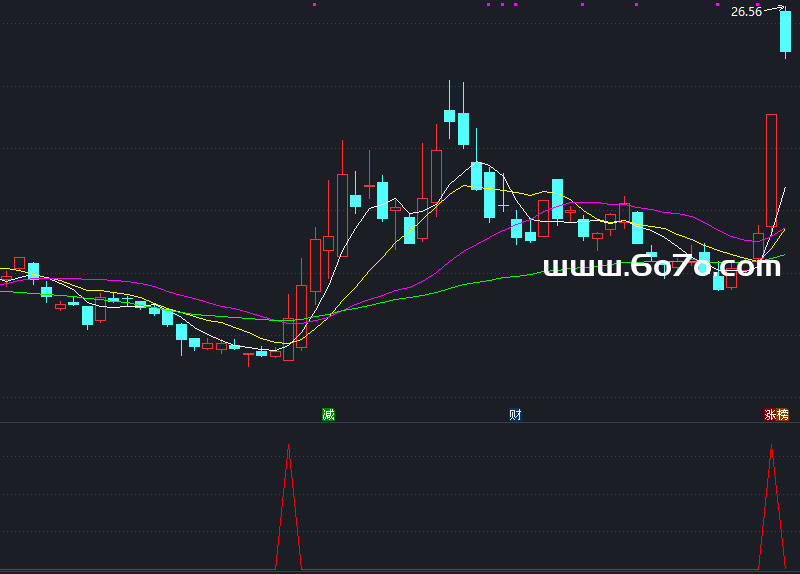Select the 26.56 high price label

point(746,12)
